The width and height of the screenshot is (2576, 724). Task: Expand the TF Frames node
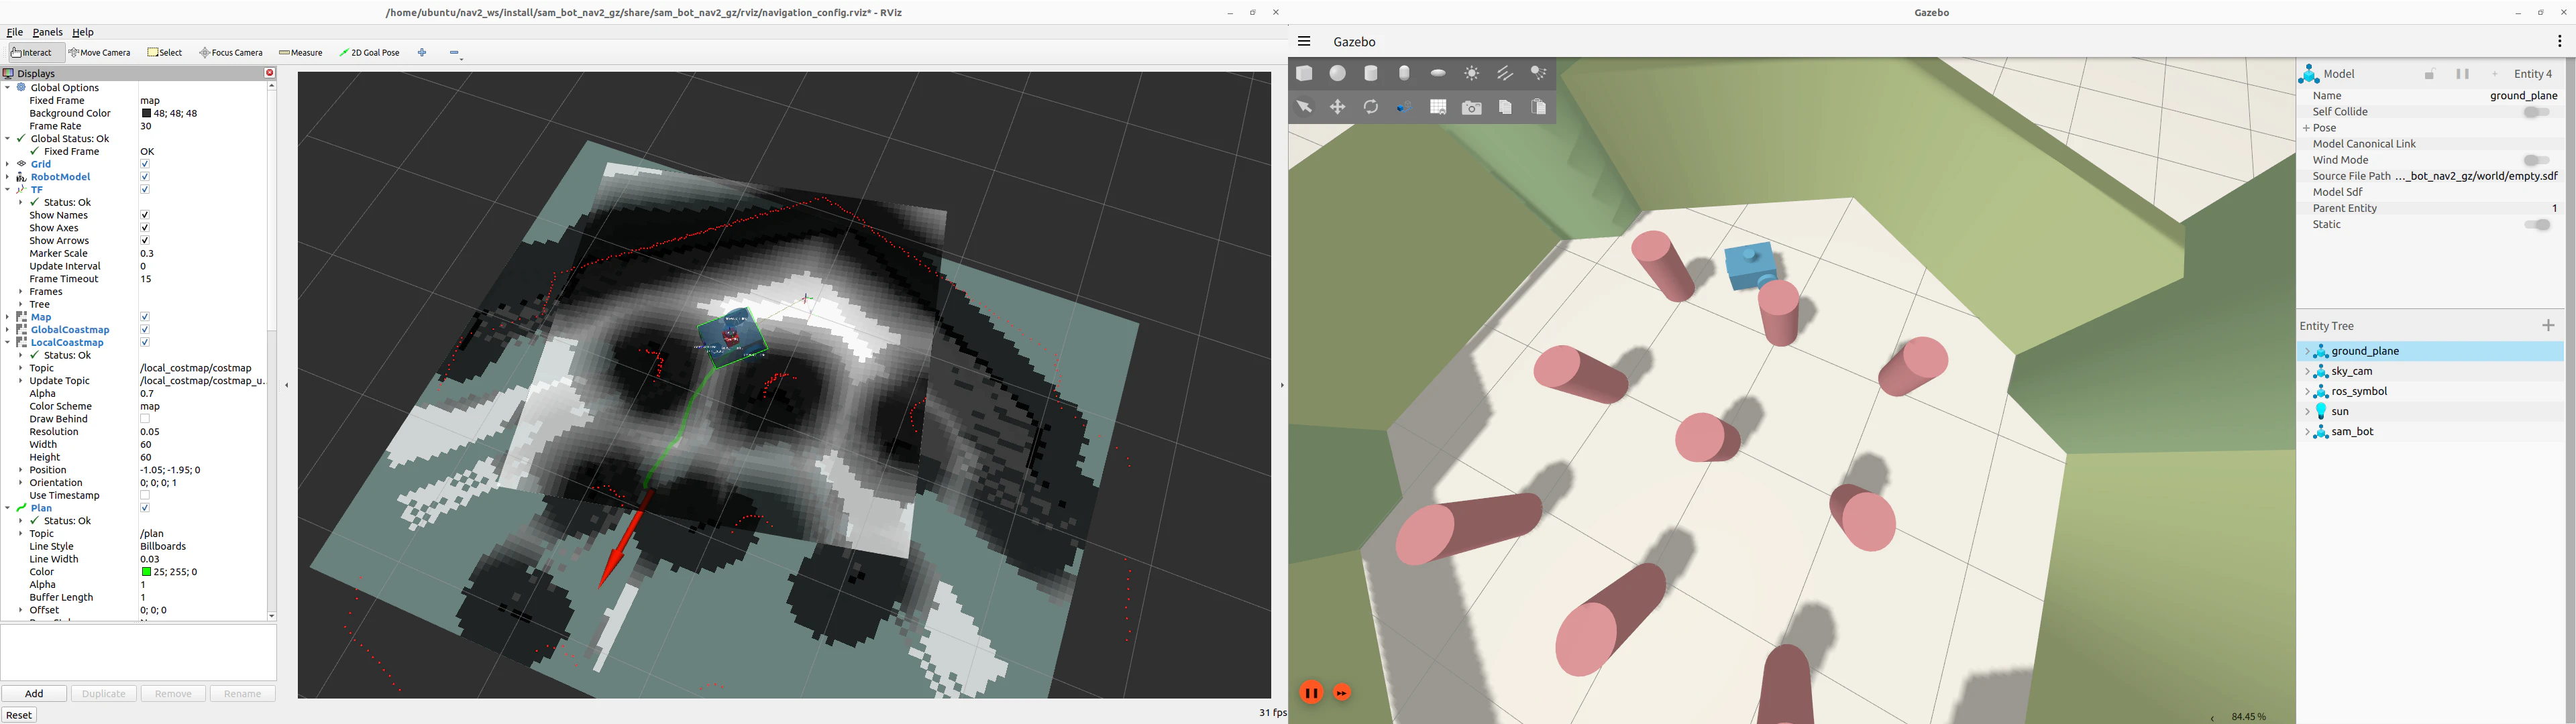[21, 292]
